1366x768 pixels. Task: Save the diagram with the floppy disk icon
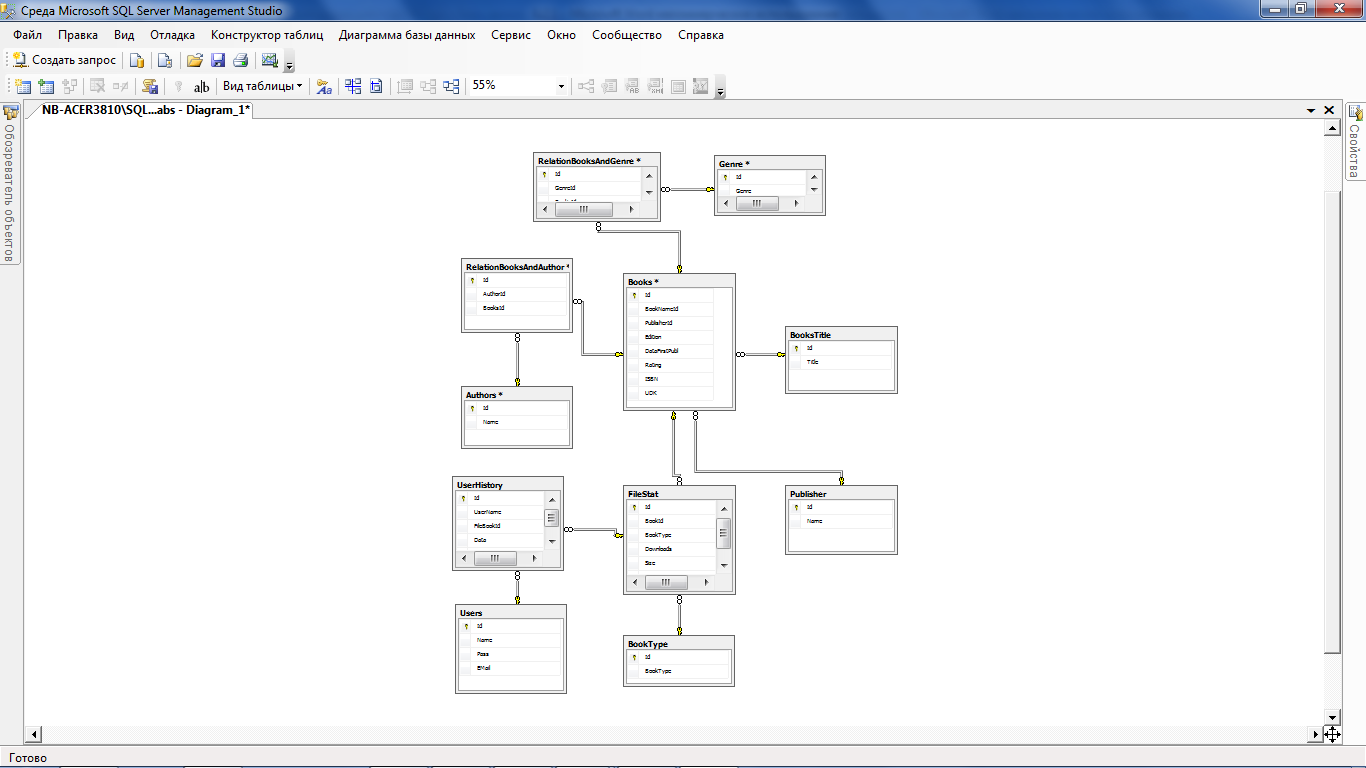pos(218,60)
